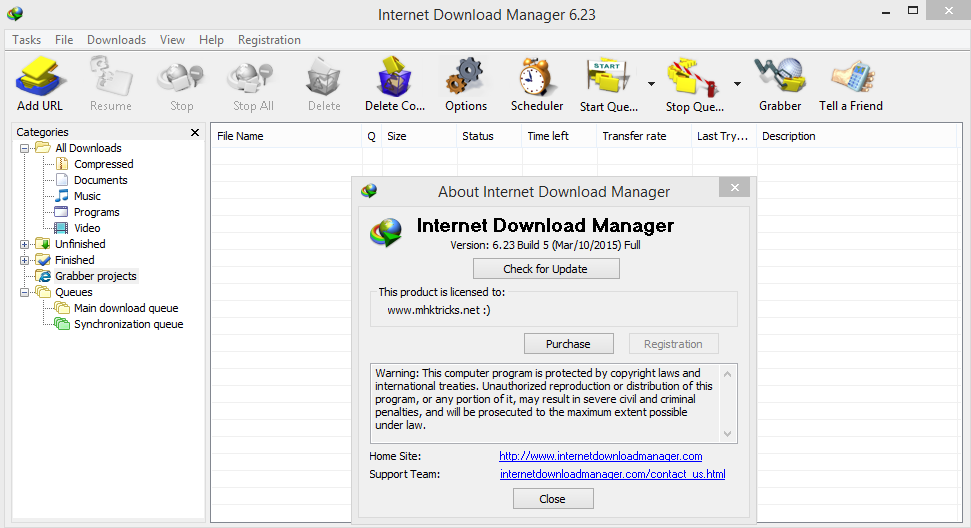Select the Queues folder label
The image size is (971, 528).
point(73,292)
